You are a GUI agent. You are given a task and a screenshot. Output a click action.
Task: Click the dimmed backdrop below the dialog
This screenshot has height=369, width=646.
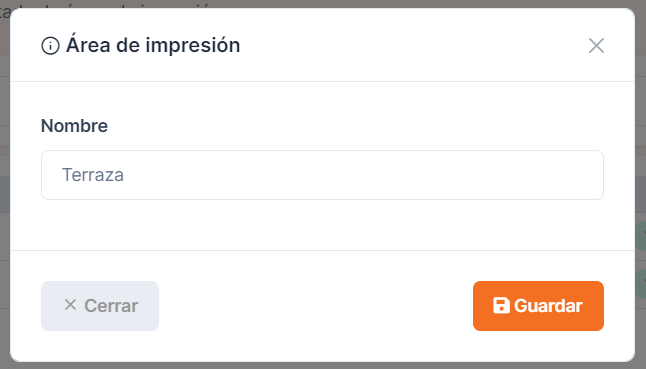pos(323,366)
